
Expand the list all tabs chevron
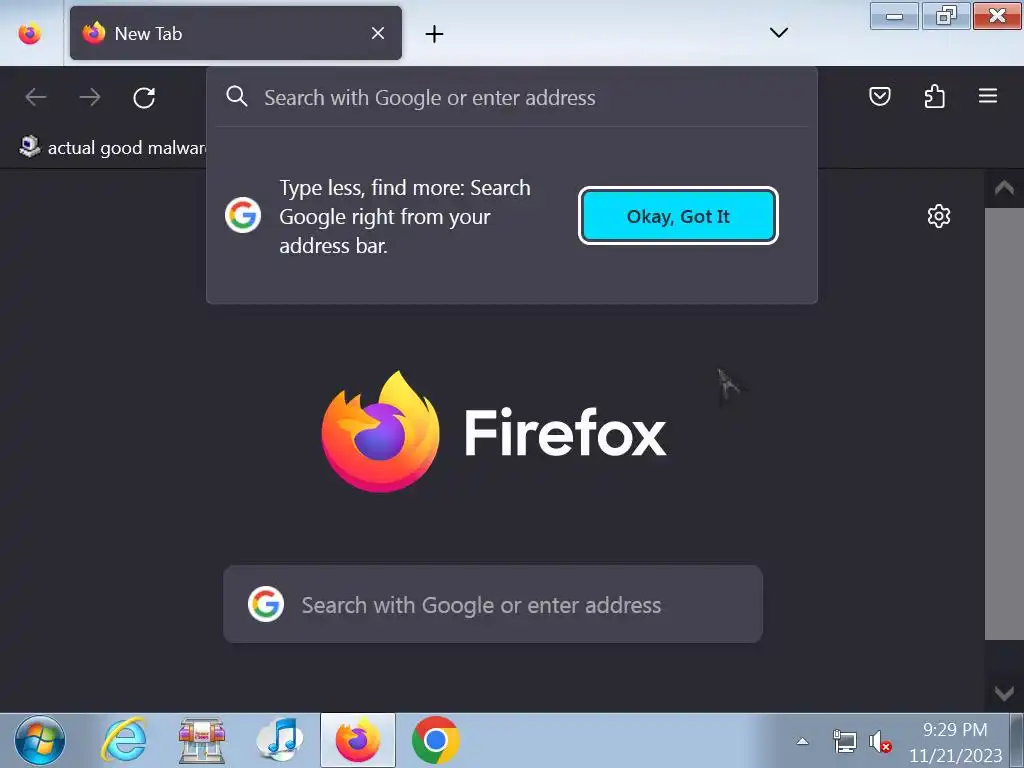(778, 33)
